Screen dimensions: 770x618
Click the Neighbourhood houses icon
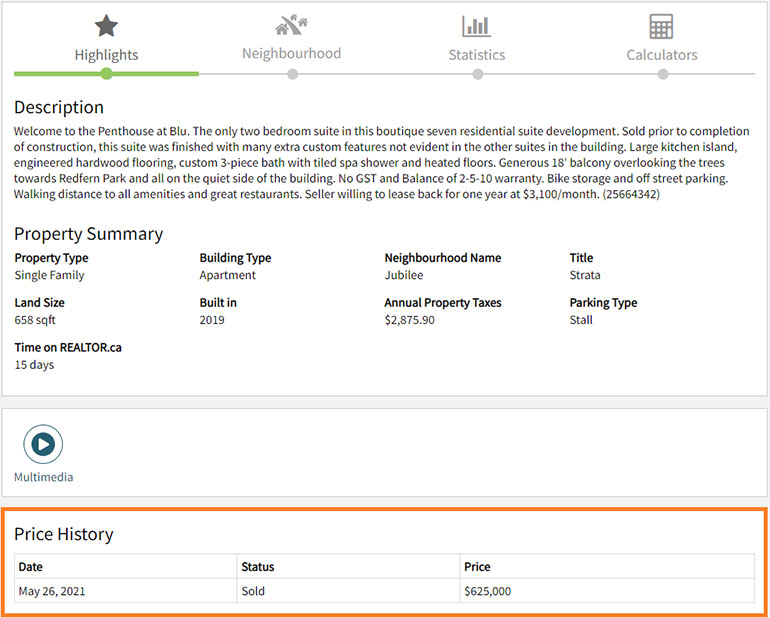pyautogui.click(x=291, y=25)
